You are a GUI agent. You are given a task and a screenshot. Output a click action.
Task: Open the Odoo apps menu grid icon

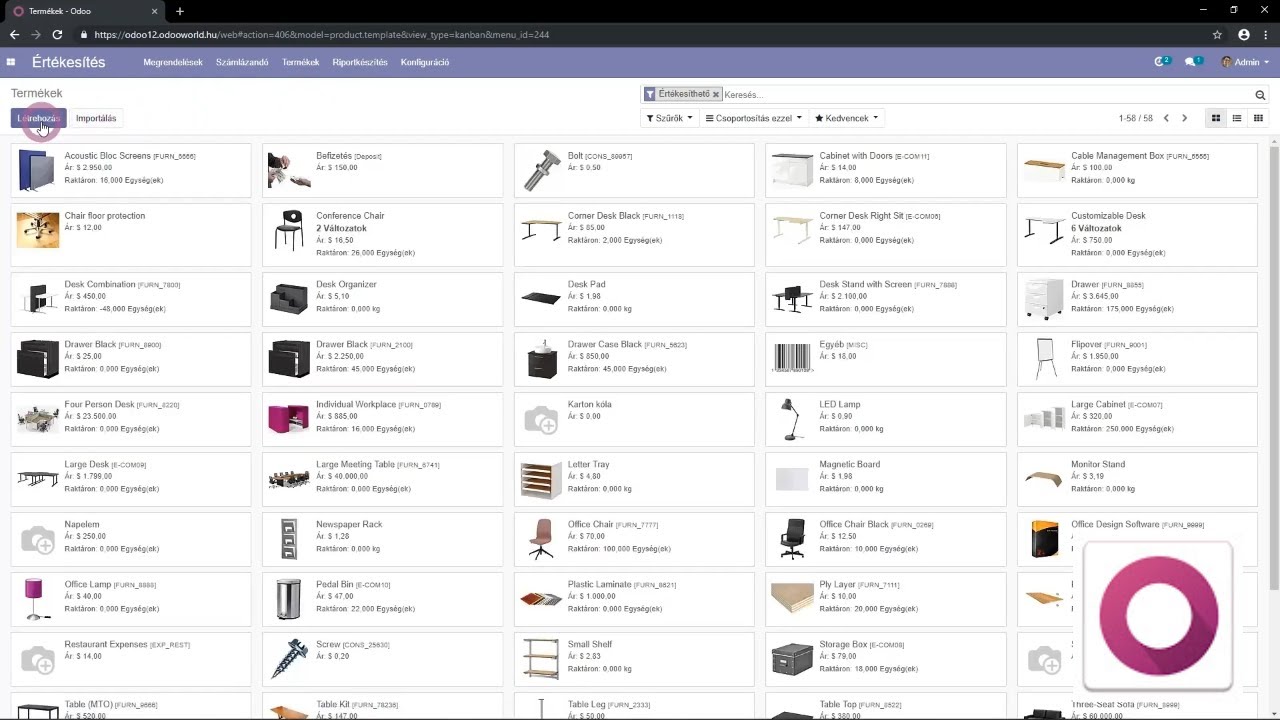point(11,62)
